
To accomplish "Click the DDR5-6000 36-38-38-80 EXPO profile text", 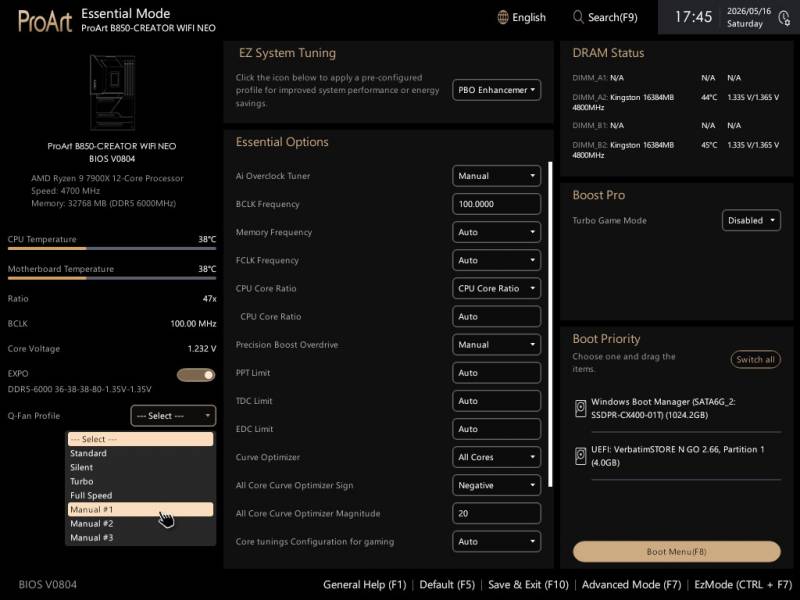I will click(x=80, y=389).
